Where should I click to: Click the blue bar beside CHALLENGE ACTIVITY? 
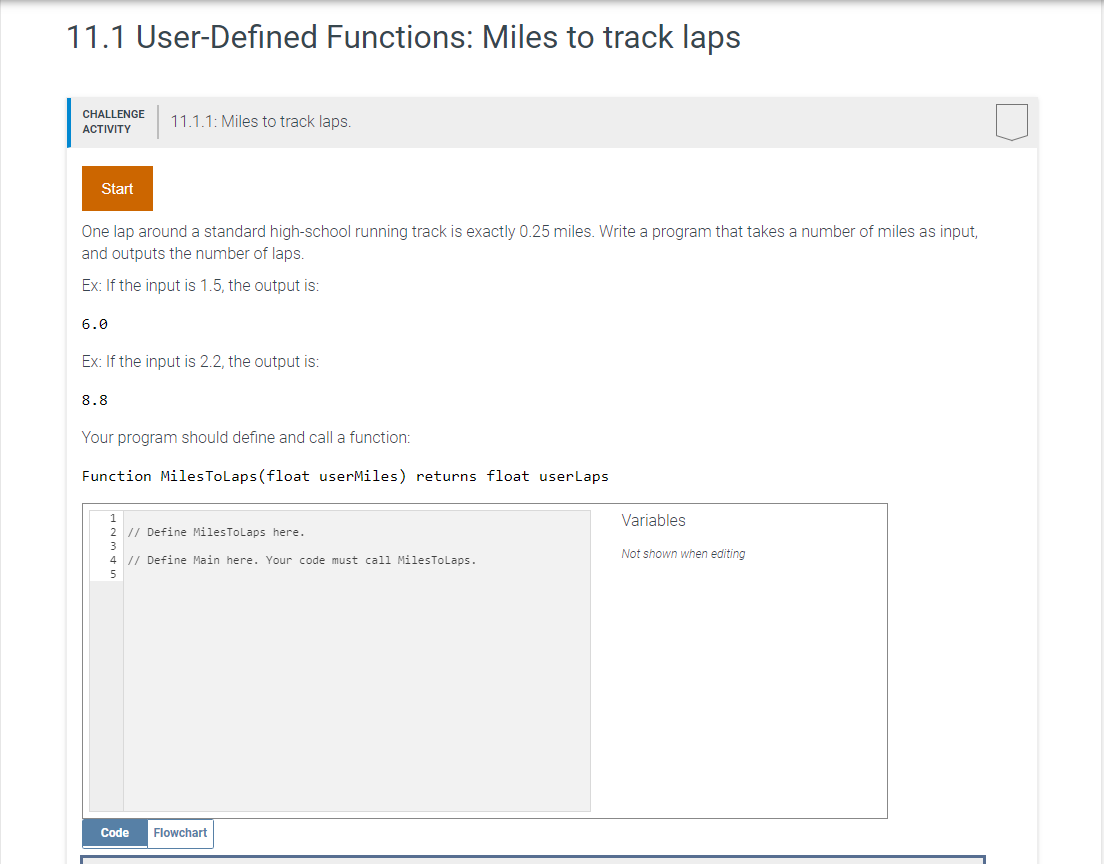coord(69,121)
